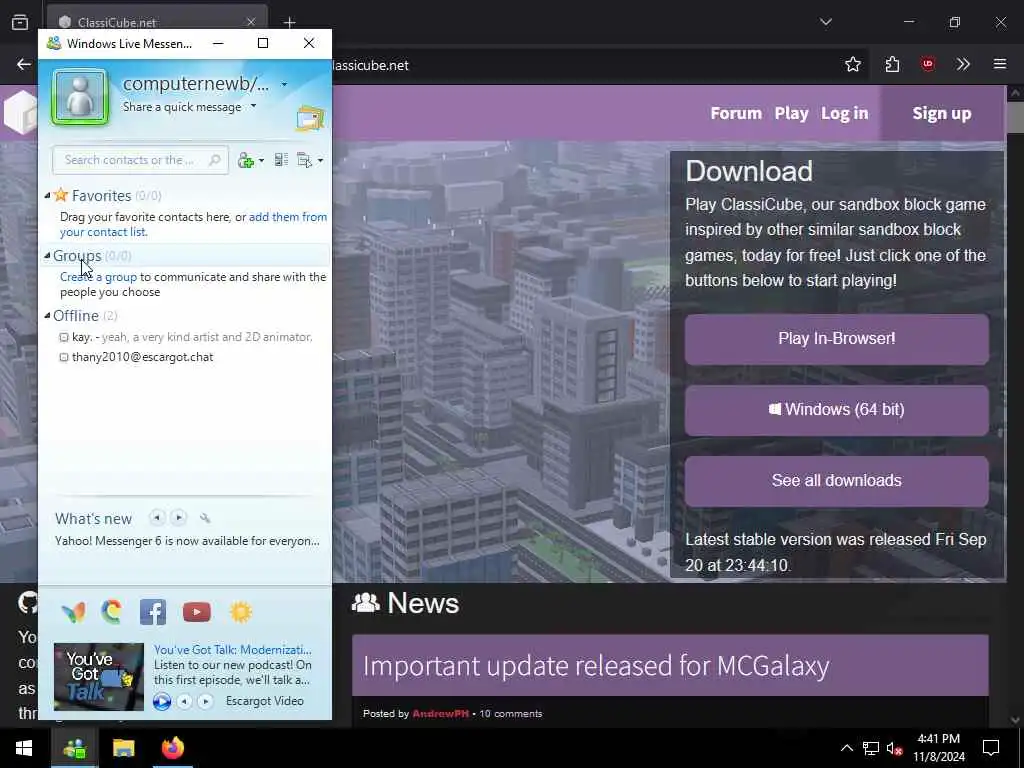1024x768 pixels.
Task: Click the muted volume tray icon
Action: tap(895, 748)
